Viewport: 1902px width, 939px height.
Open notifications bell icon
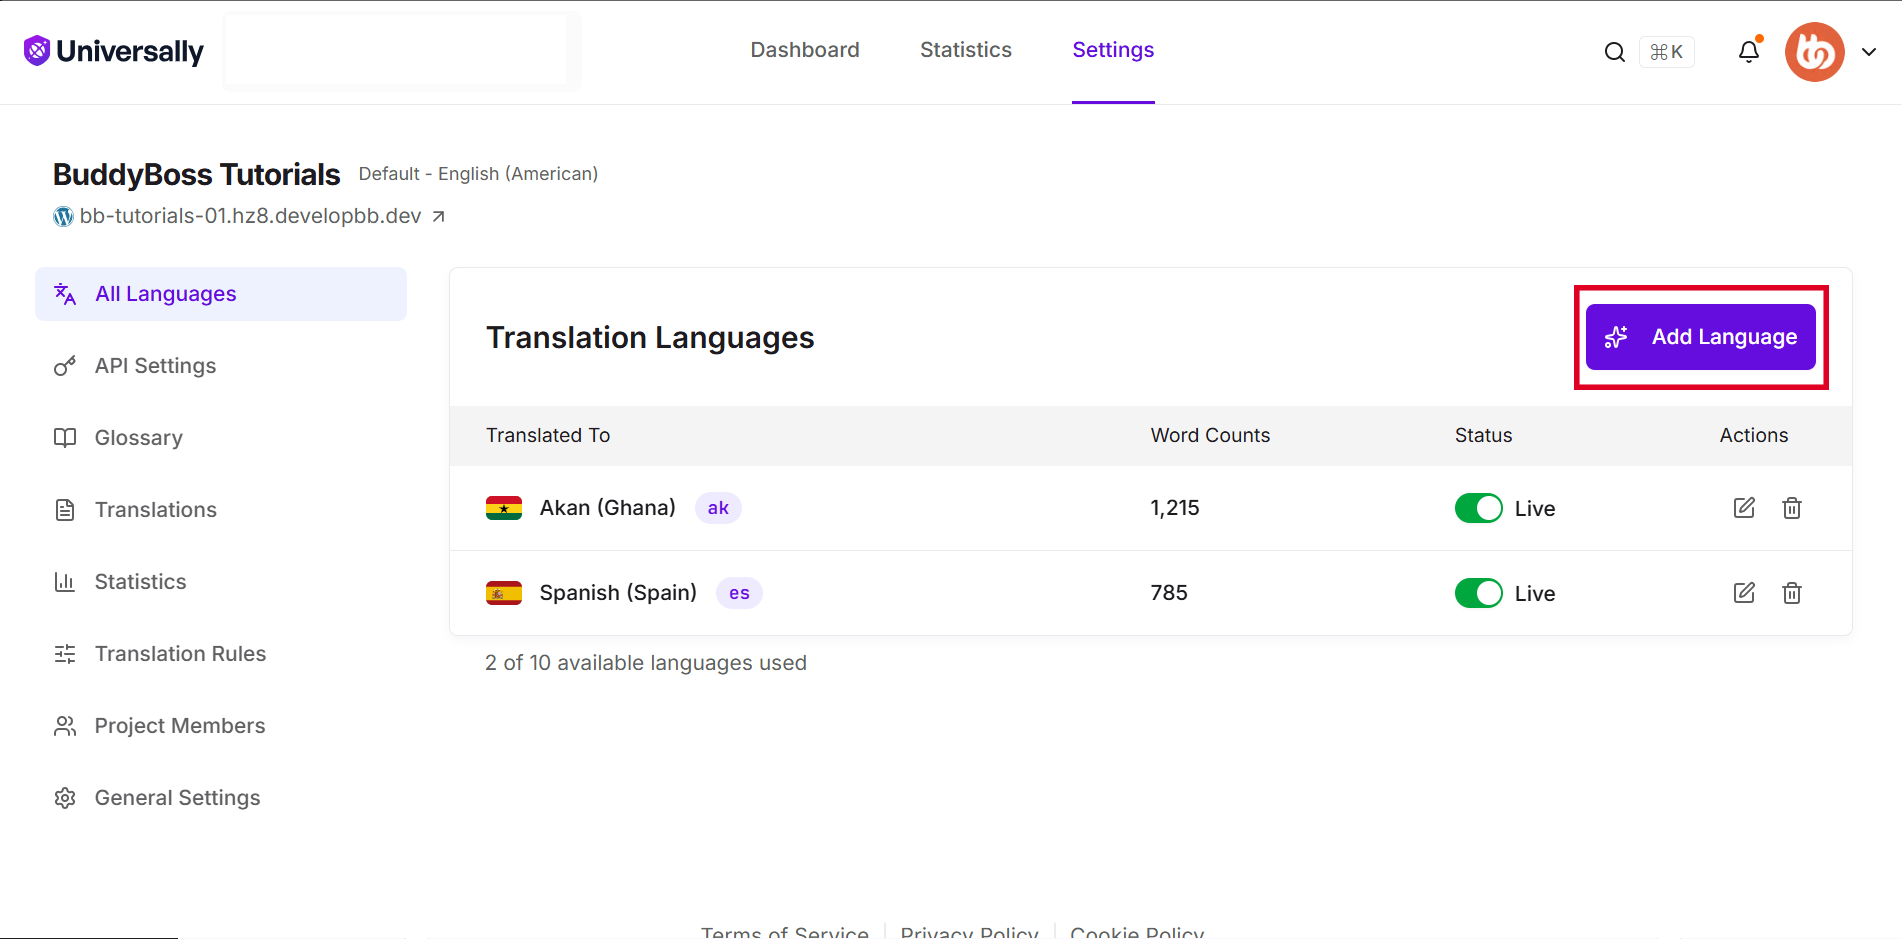tap(1749, 51)
